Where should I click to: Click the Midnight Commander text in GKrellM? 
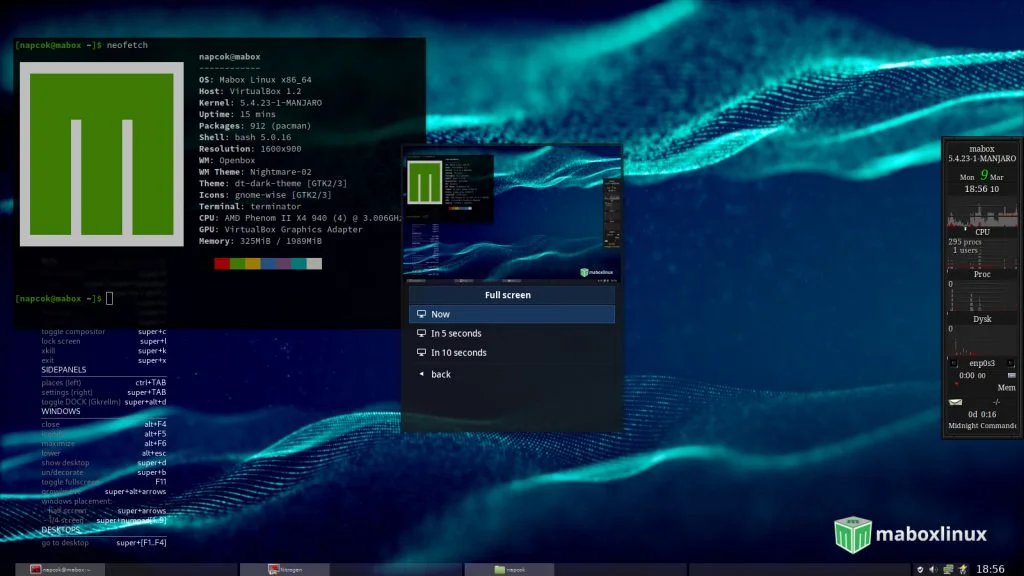point(982,426)
